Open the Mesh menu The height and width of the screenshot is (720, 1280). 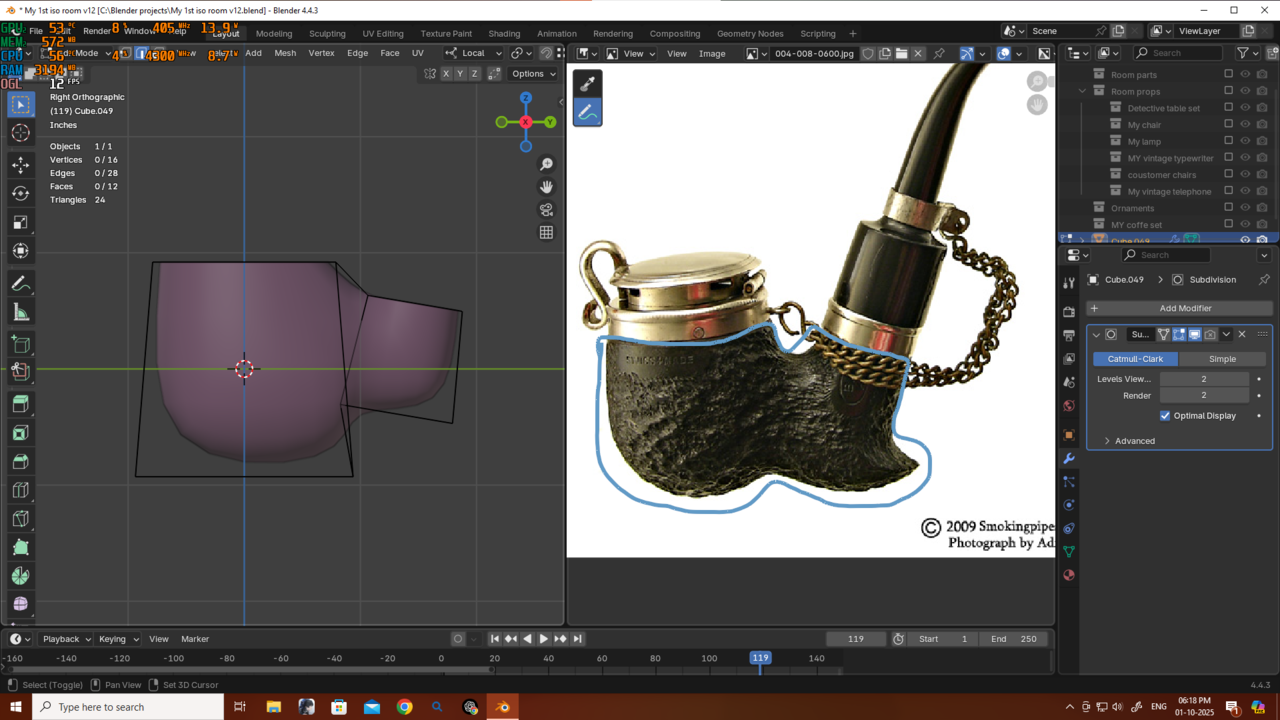click(285, 53)
